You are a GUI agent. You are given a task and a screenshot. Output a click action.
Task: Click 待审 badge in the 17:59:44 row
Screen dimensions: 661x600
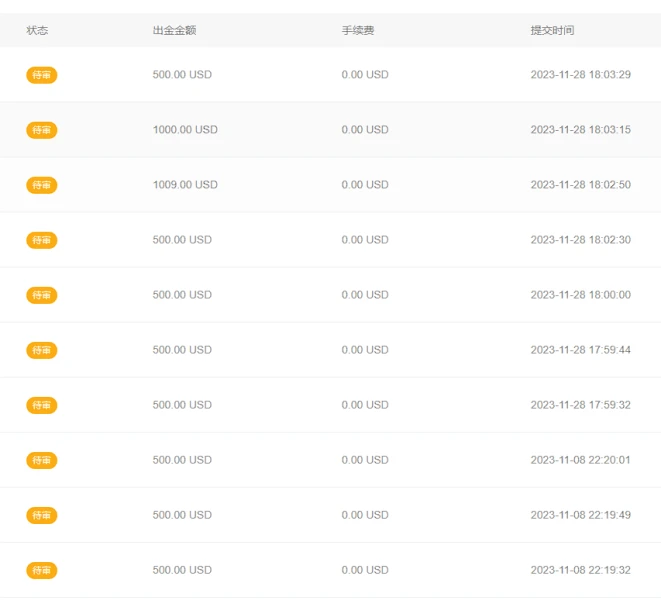[x=42, y=350]
